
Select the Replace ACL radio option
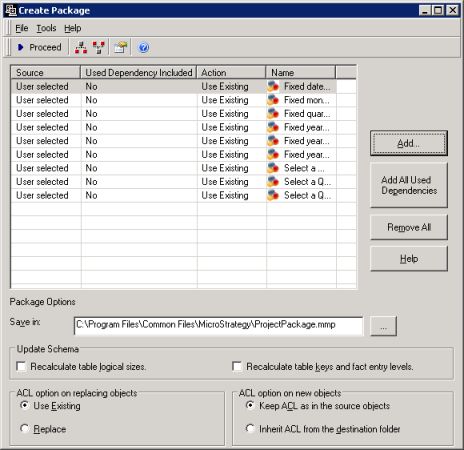[x=25, y=428]
